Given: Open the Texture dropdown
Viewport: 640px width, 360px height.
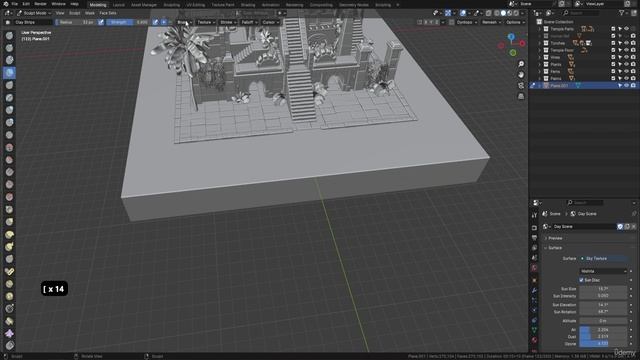Looking at the screenshot, I should pyautogui.click(x=206, y=22).
